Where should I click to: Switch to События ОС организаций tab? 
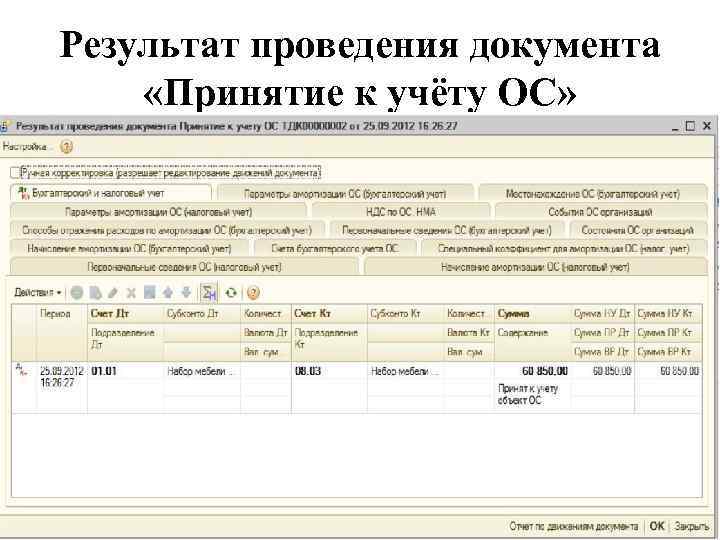[x=601, y=212]
